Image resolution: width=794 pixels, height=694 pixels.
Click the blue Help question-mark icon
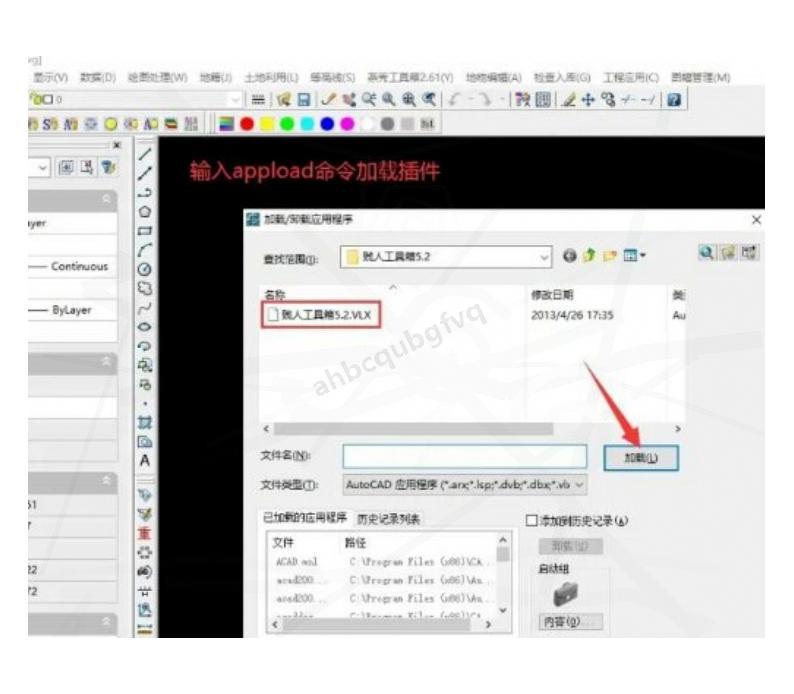click(674, 100)
